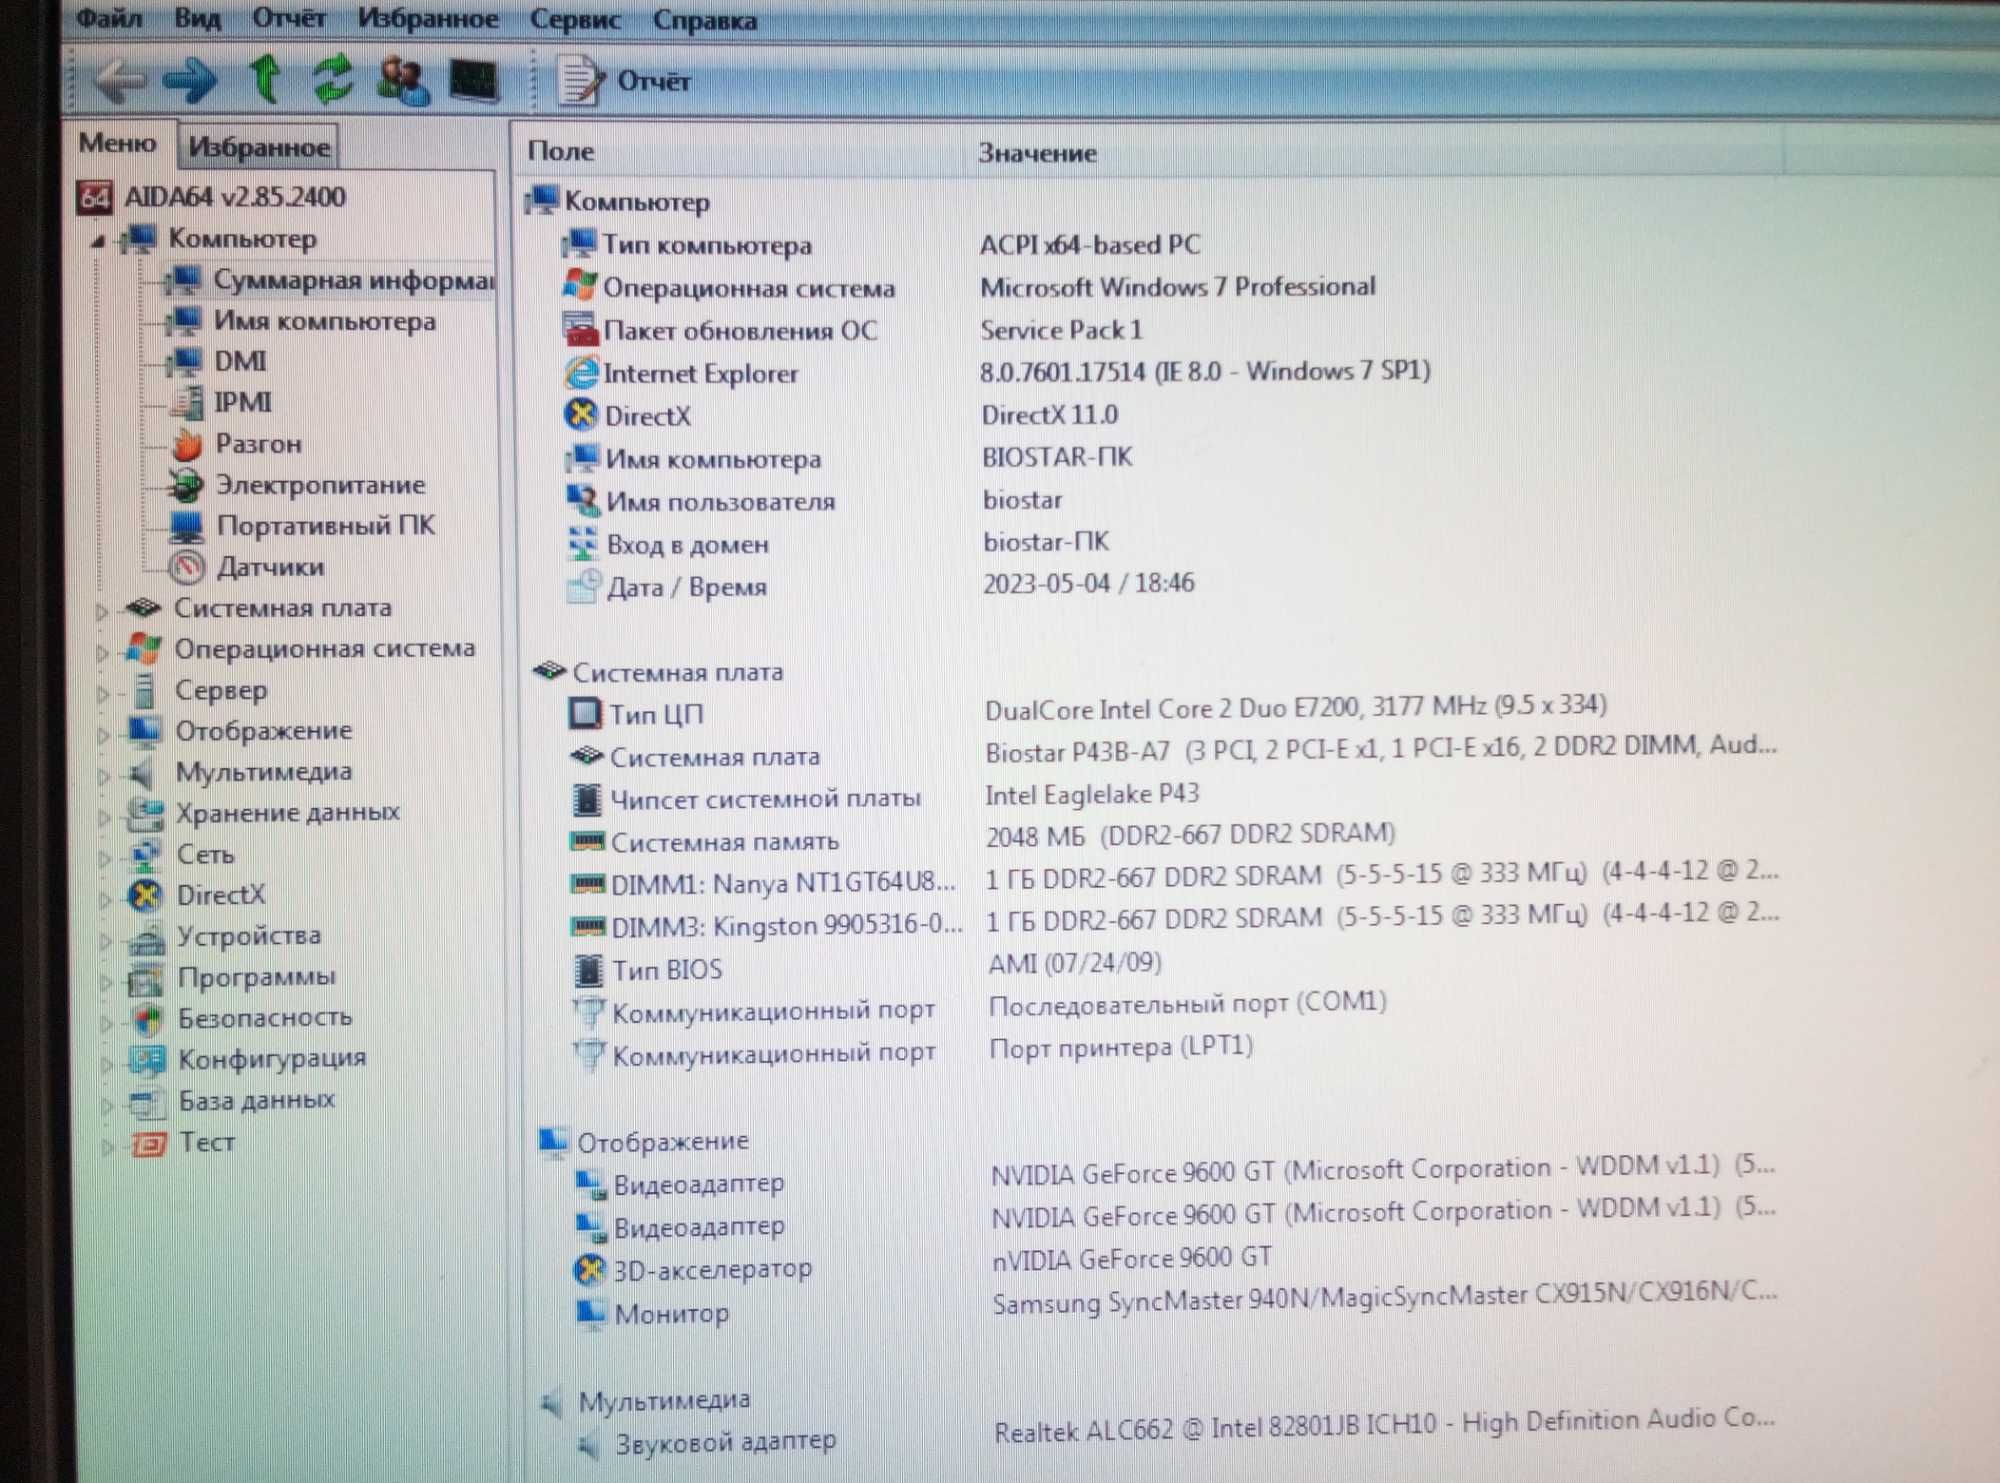This screenshot has height=1483, width=2000.
Task: Click the Программы icon in the tree
Action: click(147, 978)
